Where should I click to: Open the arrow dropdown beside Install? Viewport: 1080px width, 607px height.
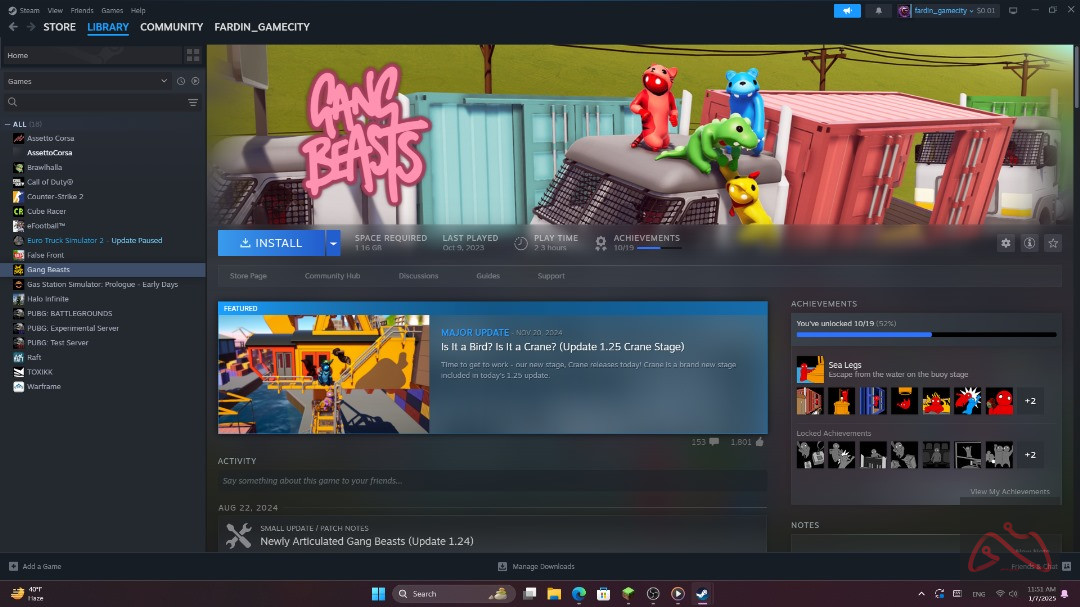(x=333, y=243)
